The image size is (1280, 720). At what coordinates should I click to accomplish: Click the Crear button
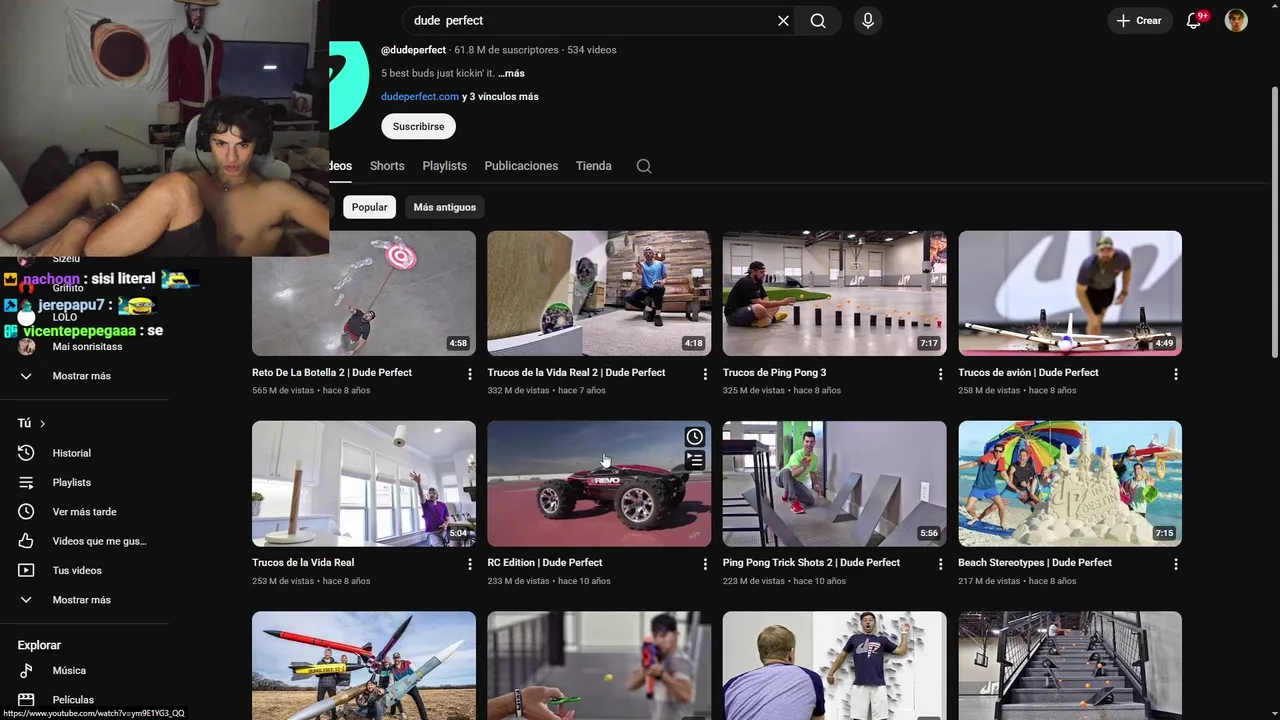[x=1140, y=21]
